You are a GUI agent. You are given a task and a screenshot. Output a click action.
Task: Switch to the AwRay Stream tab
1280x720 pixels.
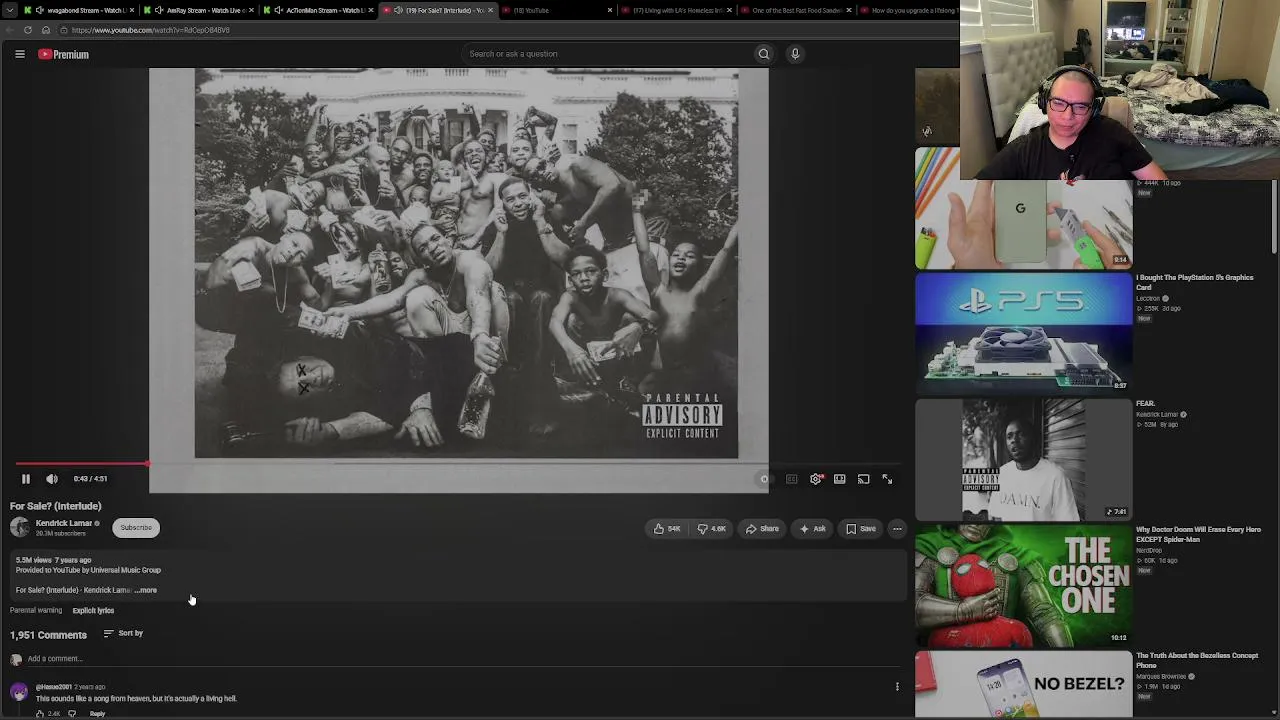(200, 10)
